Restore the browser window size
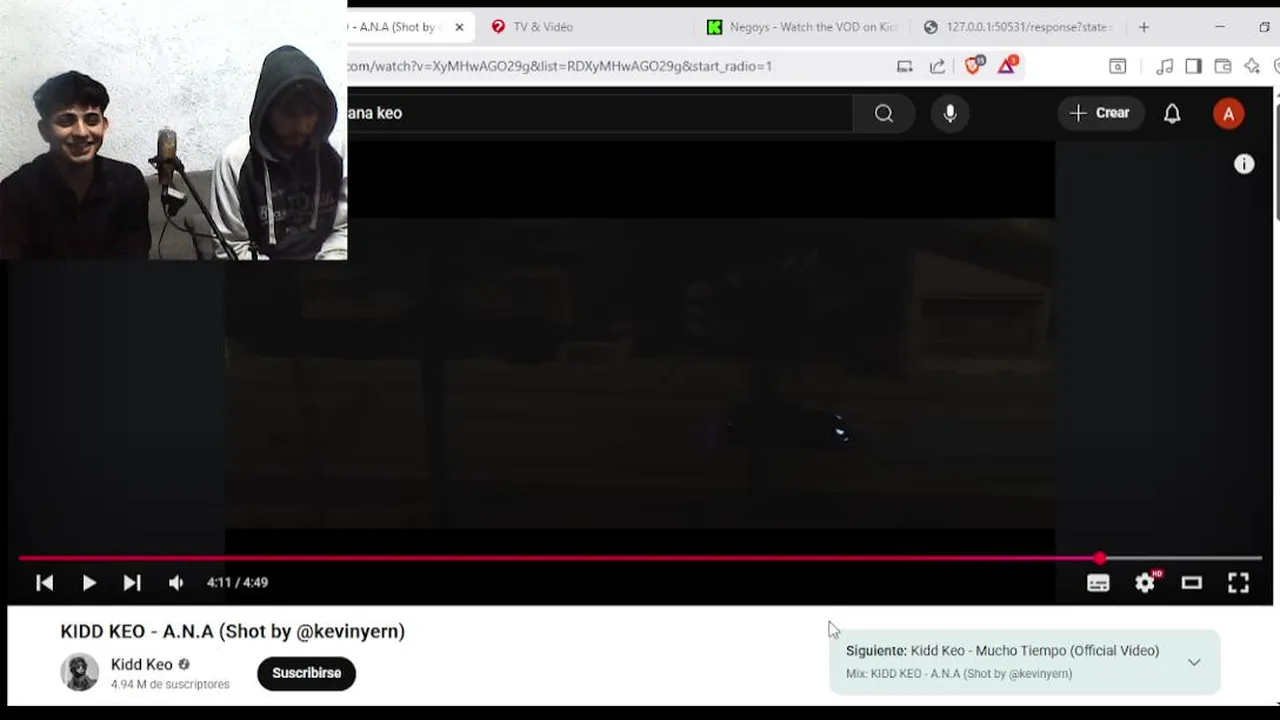The height and width of the screenshot is (720, 1280). [x=1264, y=27]
